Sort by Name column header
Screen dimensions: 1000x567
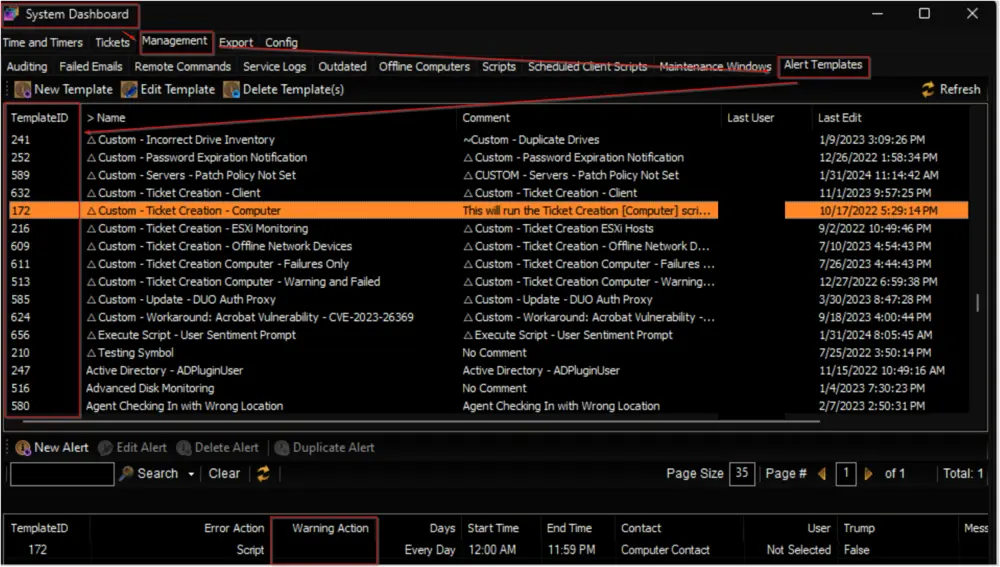[106, 118]
